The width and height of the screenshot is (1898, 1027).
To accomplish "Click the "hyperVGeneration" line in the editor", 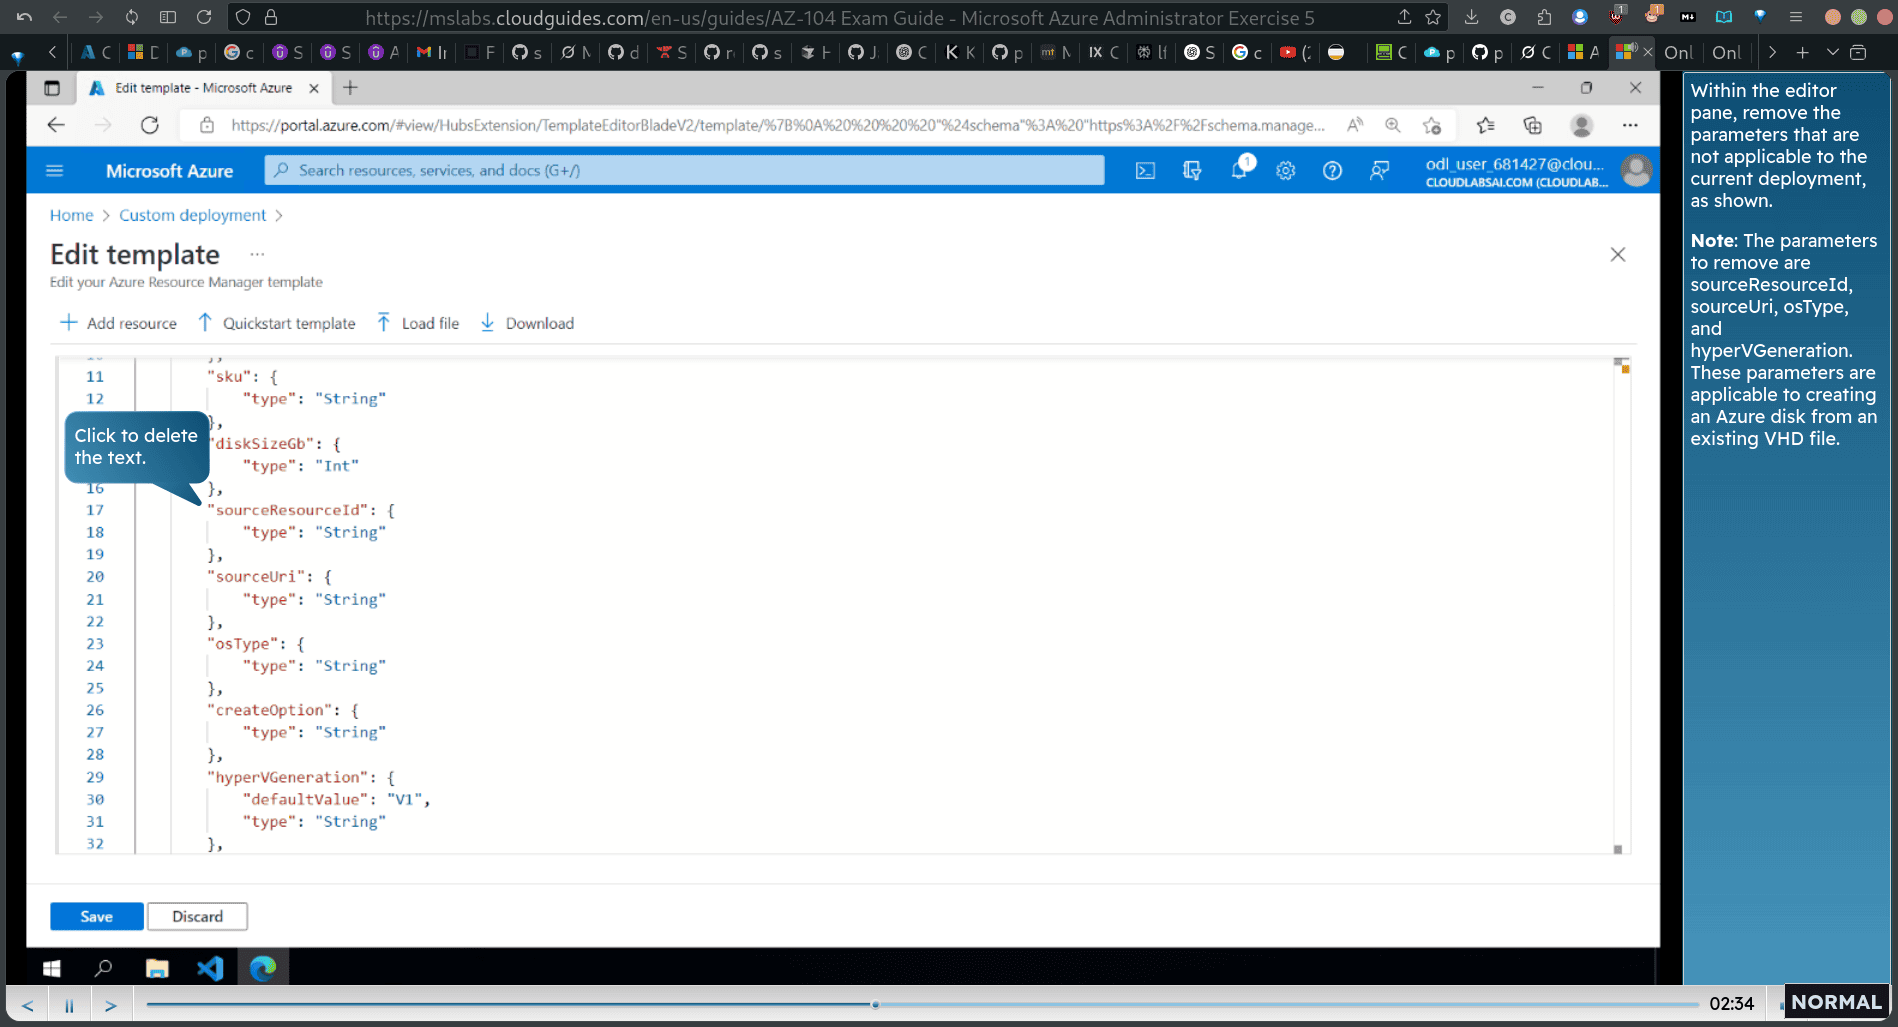I will click(301, 777).
